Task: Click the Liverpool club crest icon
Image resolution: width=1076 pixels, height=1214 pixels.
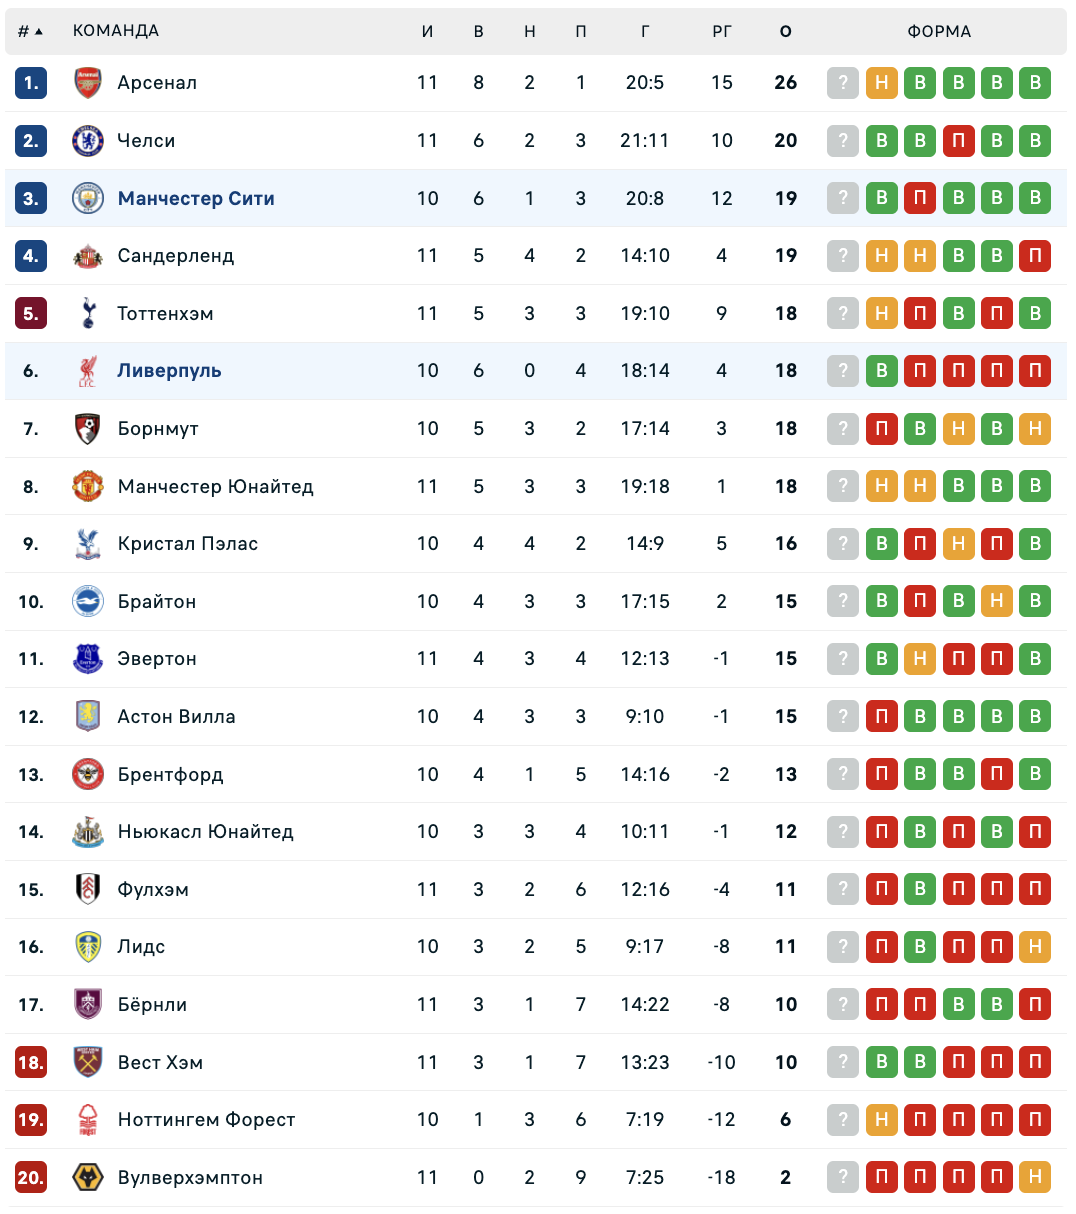Action: click(x=88, y=371)
